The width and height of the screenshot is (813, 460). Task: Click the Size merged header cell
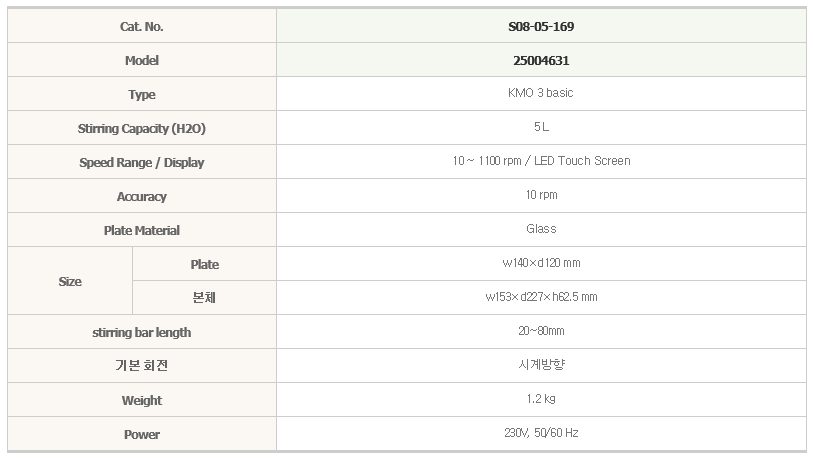[x=70, y=281]
